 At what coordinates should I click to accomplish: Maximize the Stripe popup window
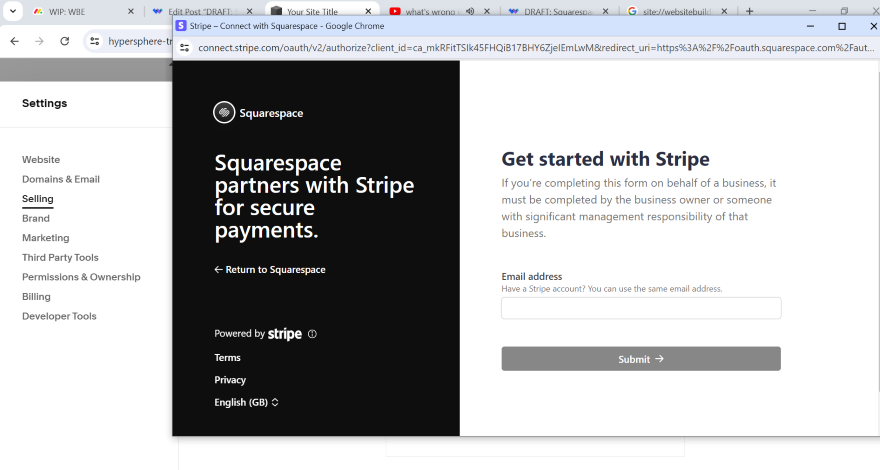842,26
